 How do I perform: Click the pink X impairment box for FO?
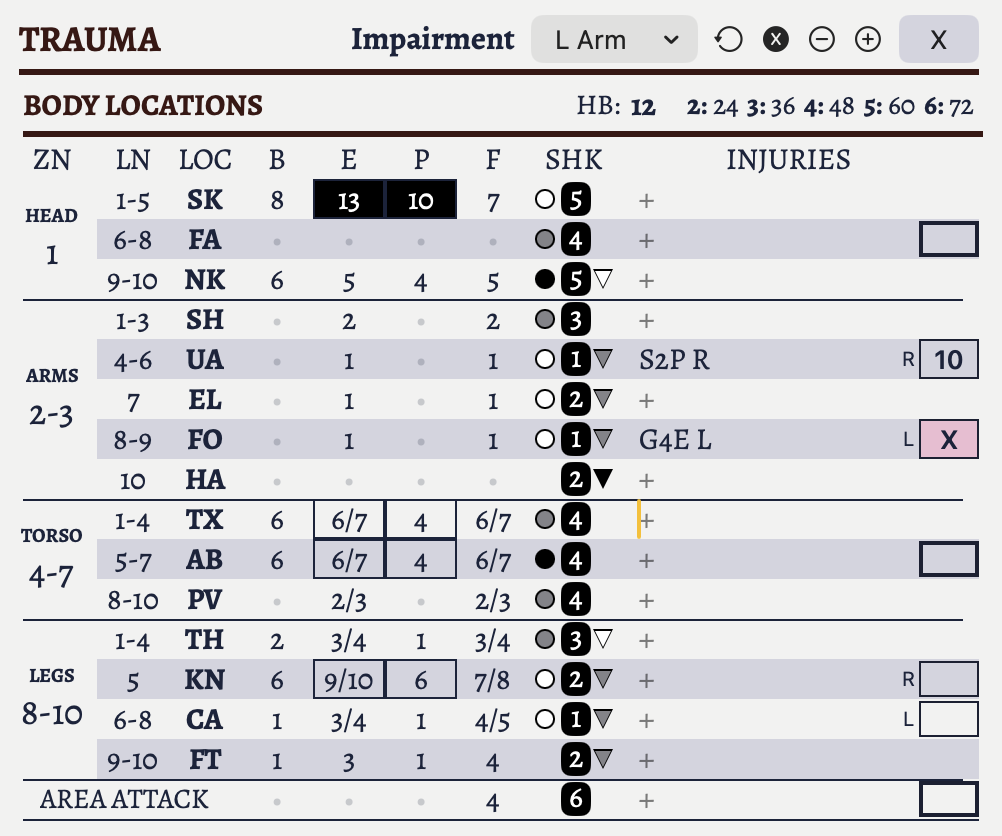coord(948,440)
